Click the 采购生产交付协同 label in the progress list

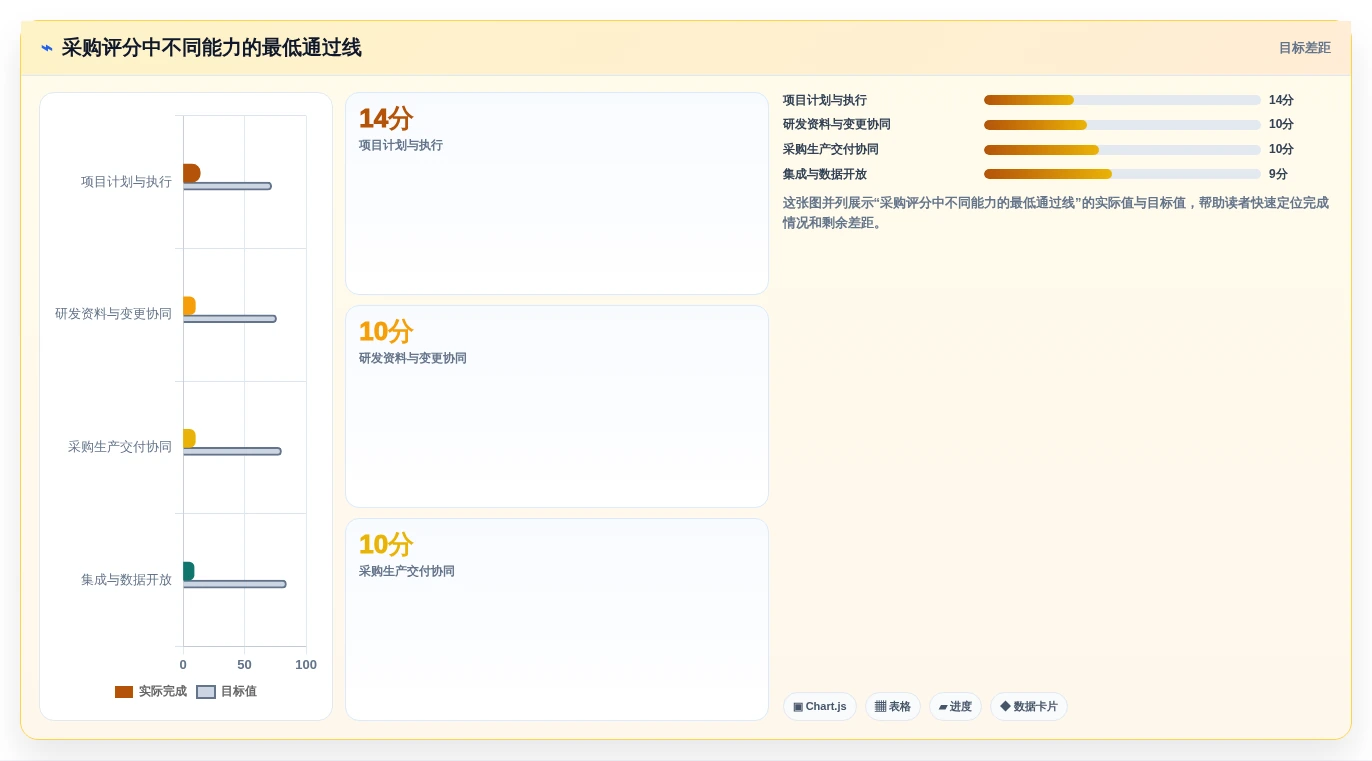click(831, 150)
